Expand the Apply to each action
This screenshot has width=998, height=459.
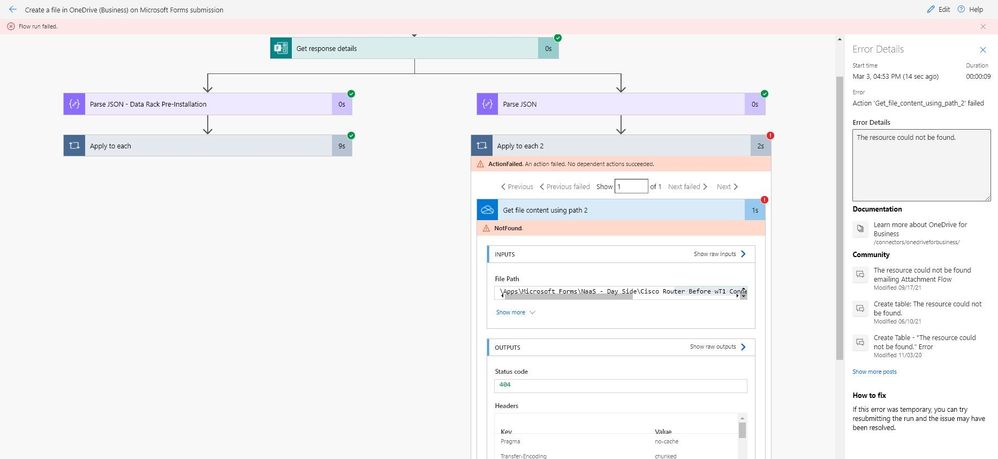click(x=207, y=146)
